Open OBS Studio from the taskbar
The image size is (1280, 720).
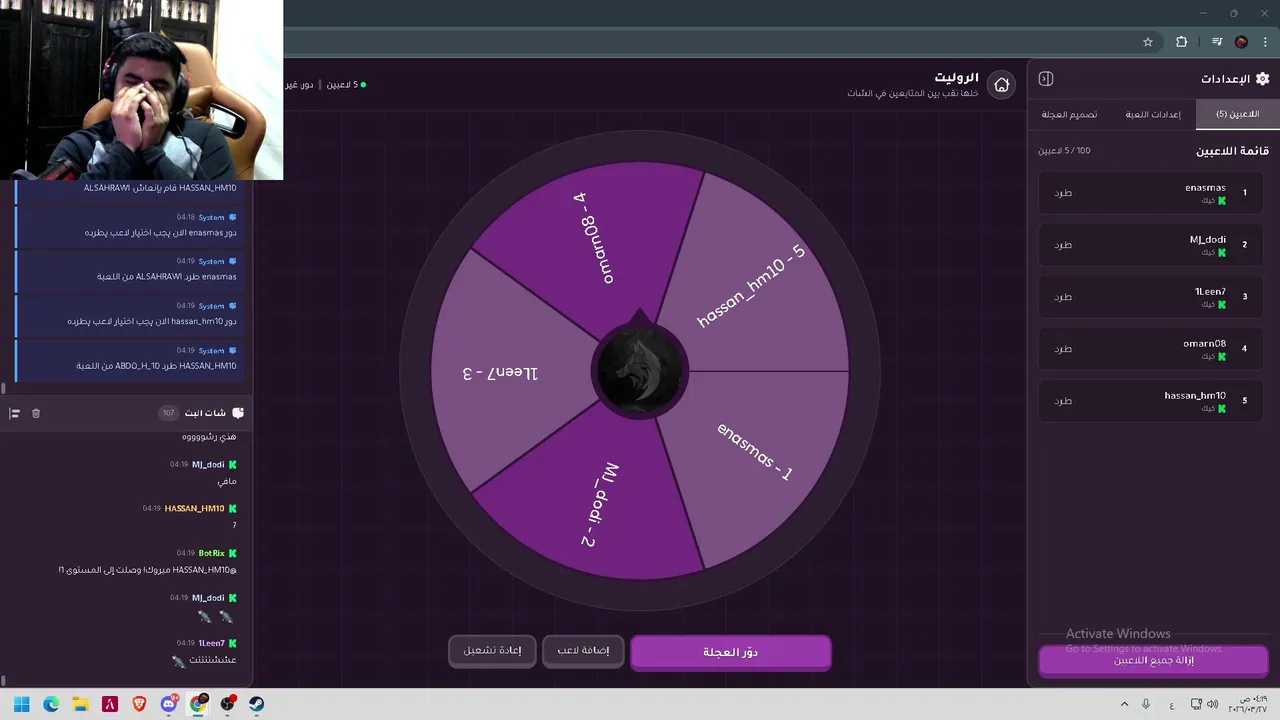pos(228,704)
